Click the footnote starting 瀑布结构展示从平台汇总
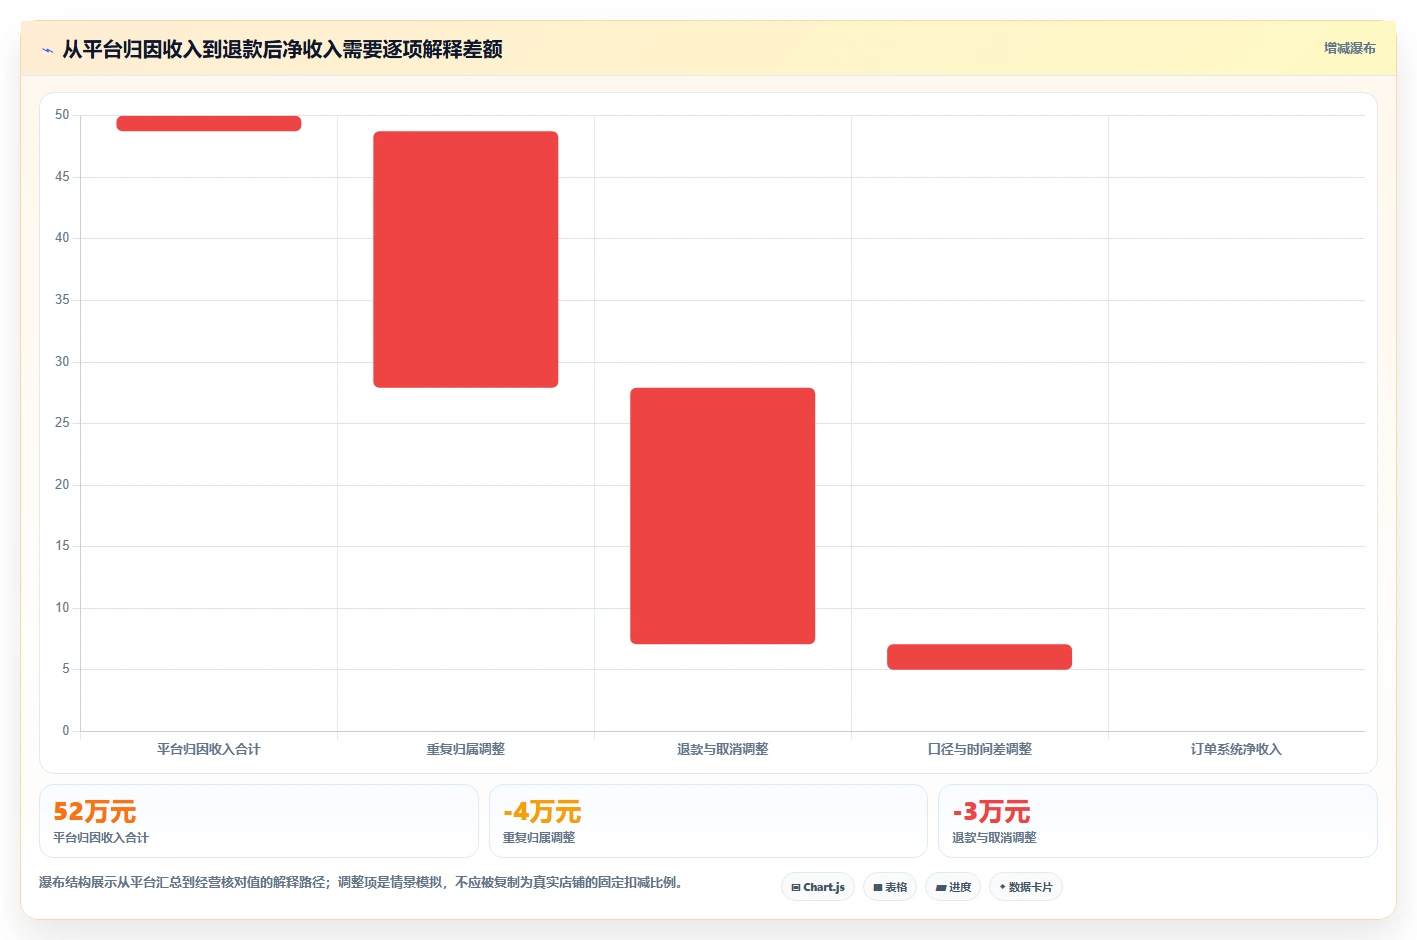This screenshot has height=940, width=1417. [x=361, y=882]
